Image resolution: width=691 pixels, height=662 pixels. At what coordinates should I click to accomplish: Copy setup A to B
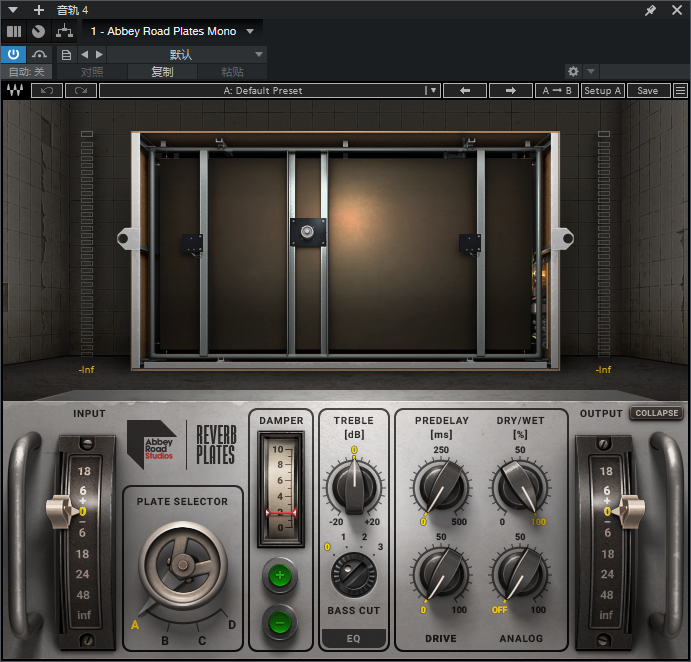pos(557,90)
